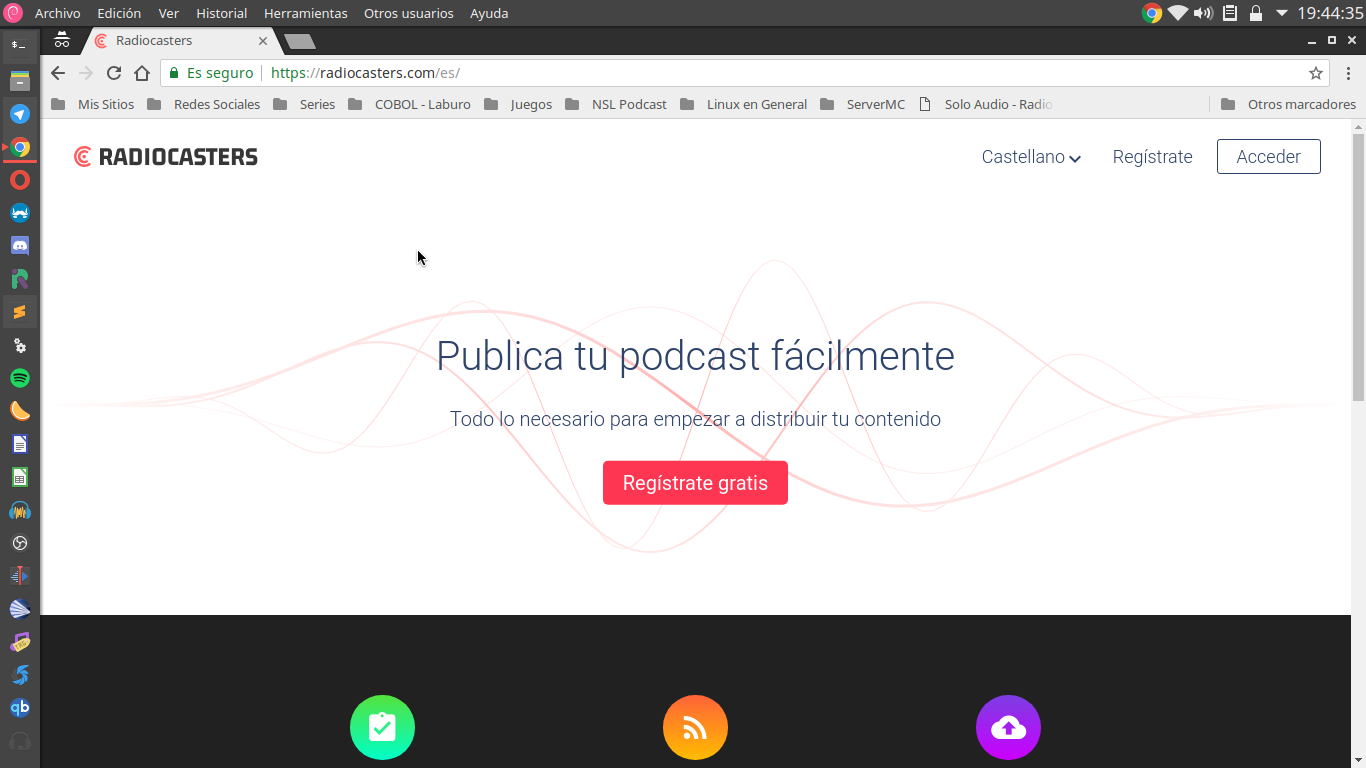
Task: Click the Regístrate link in header
Action: pyautogui.click(x=1152, y=157)
